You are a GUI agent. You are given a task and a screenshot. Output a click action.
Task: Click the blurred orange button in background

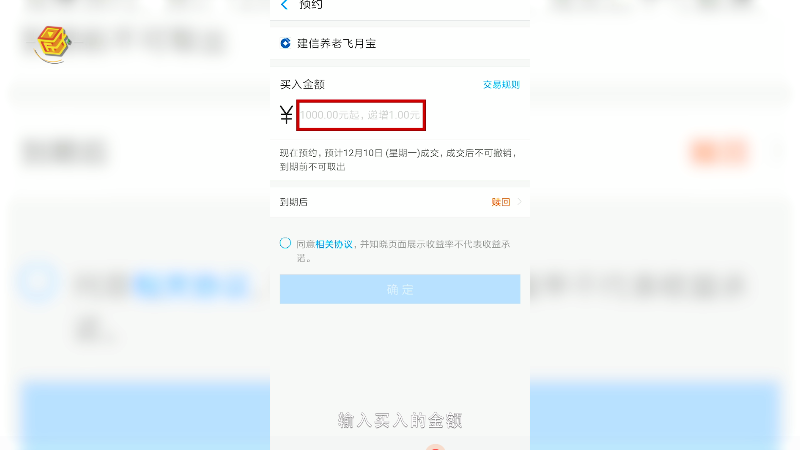coord(720,152)
